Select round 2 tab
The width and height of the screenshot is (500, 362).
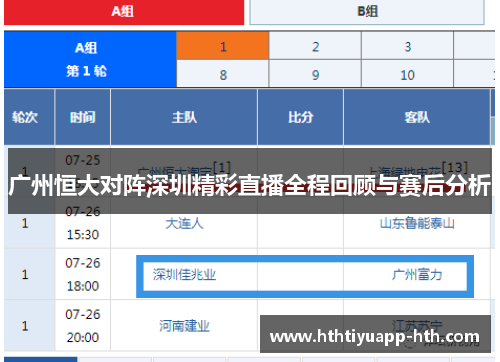tap(315, 46)
